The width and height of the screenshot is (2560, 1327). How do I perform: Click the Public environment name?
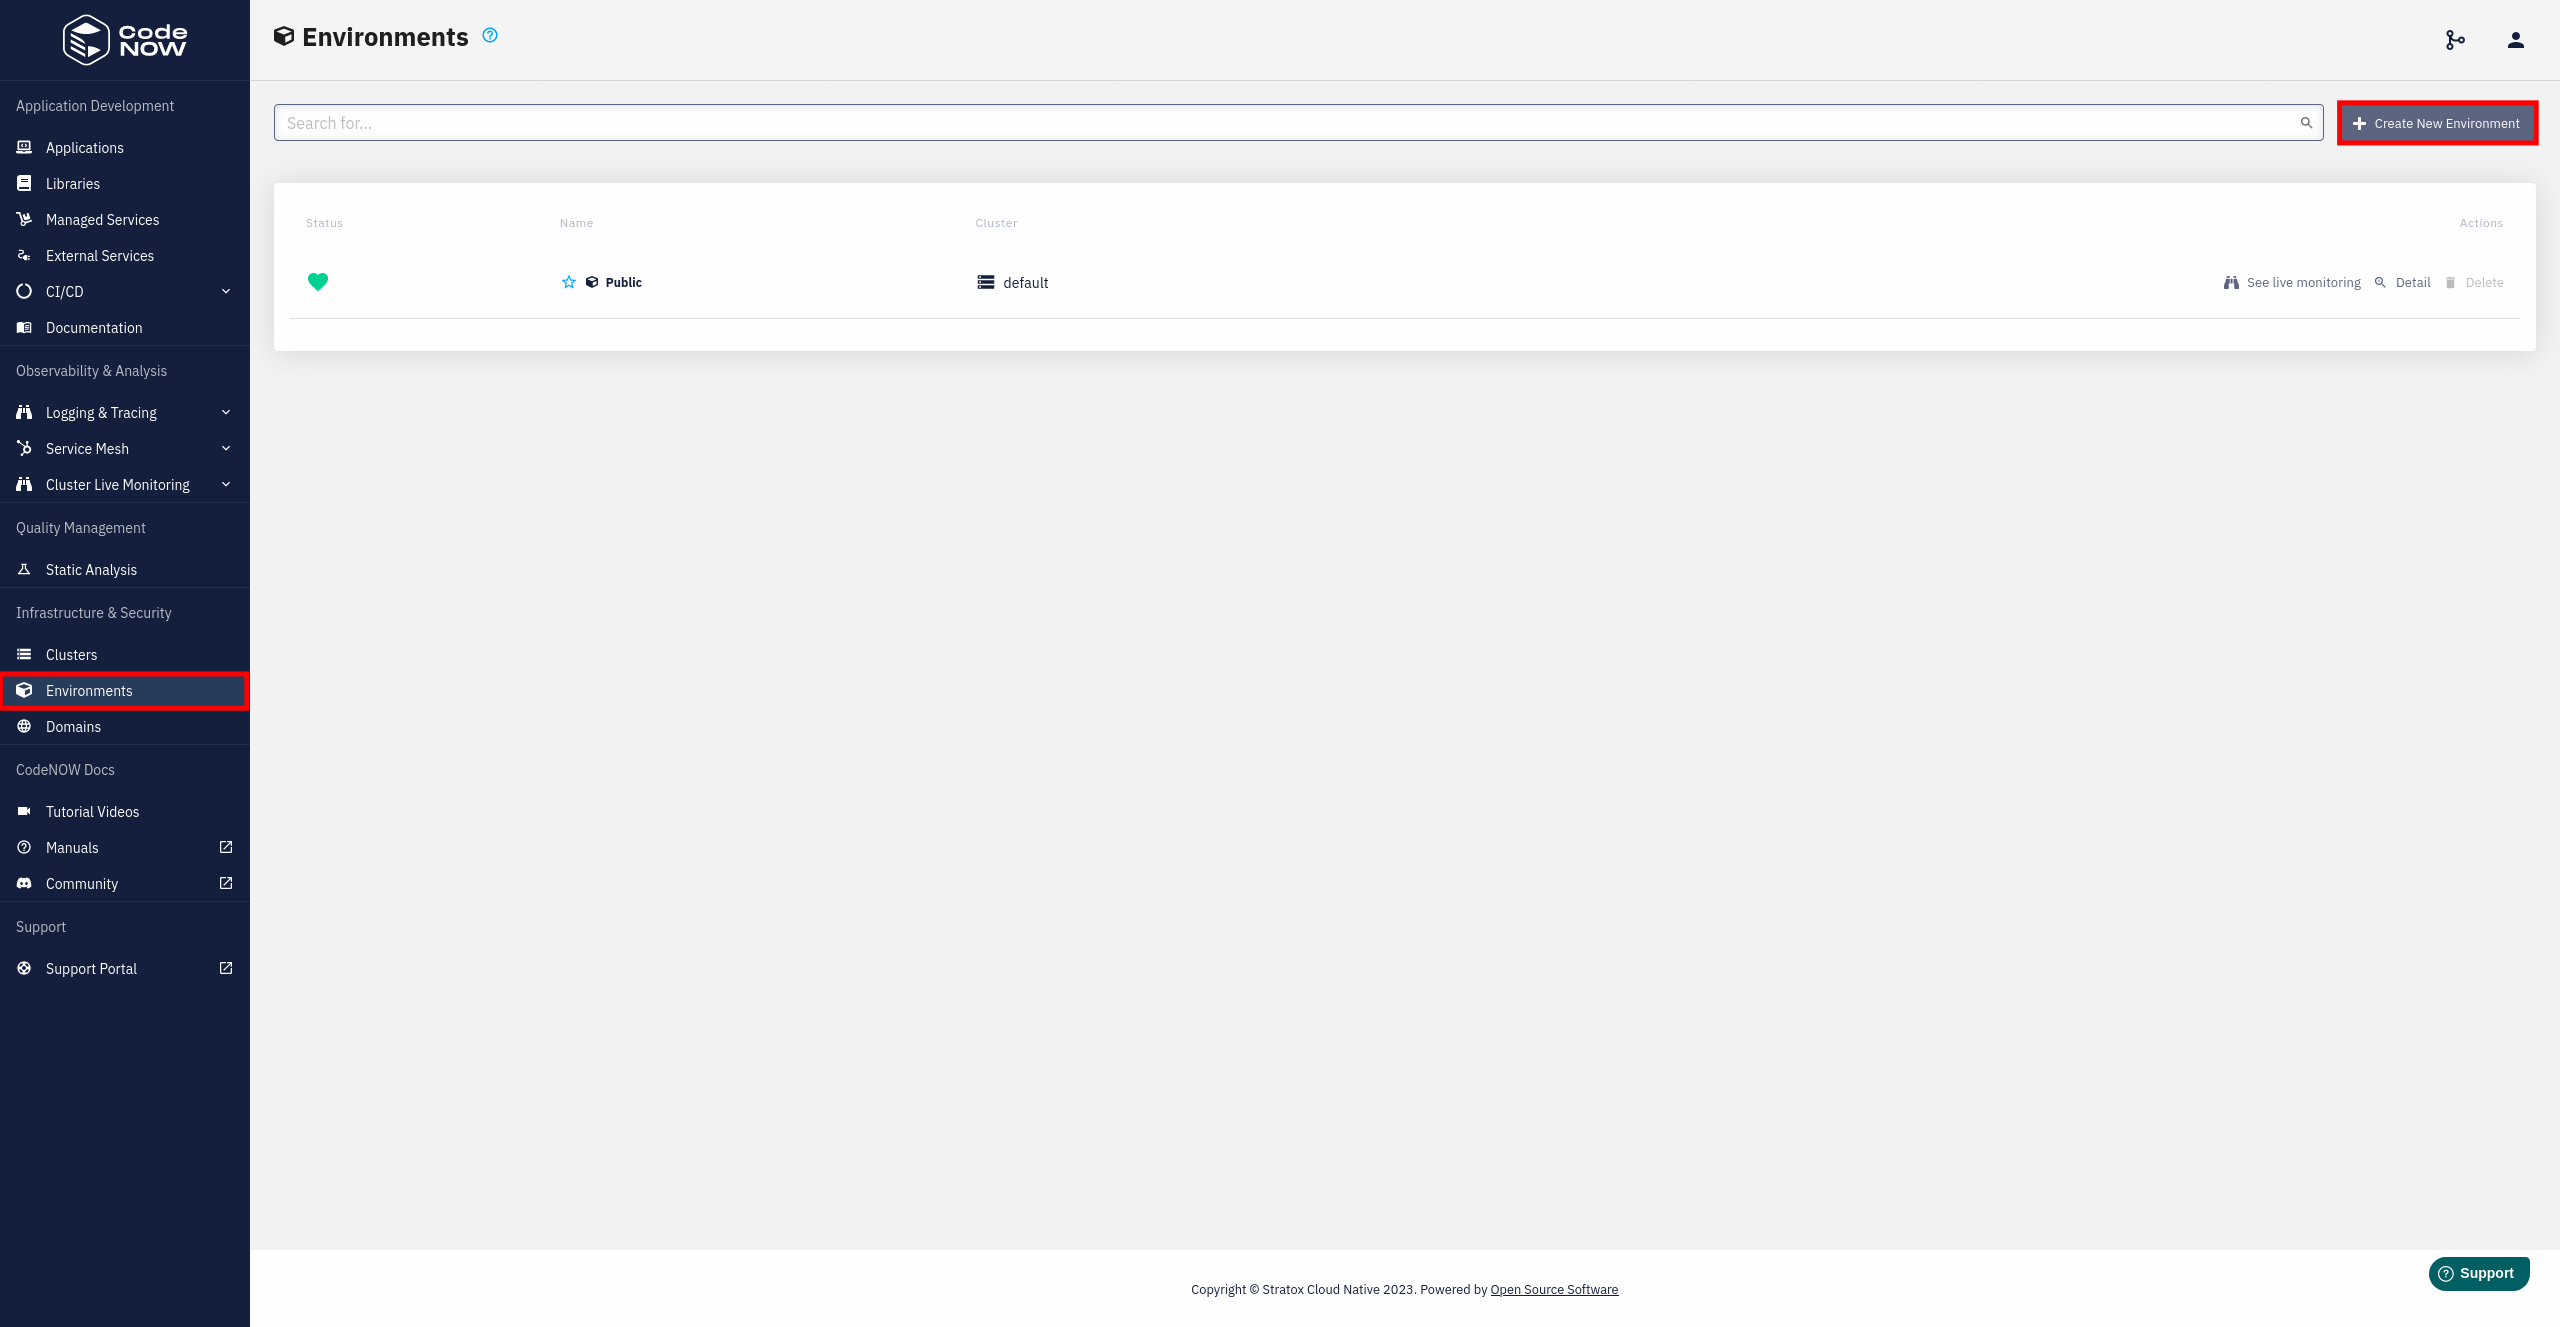(x=623, y=282)
